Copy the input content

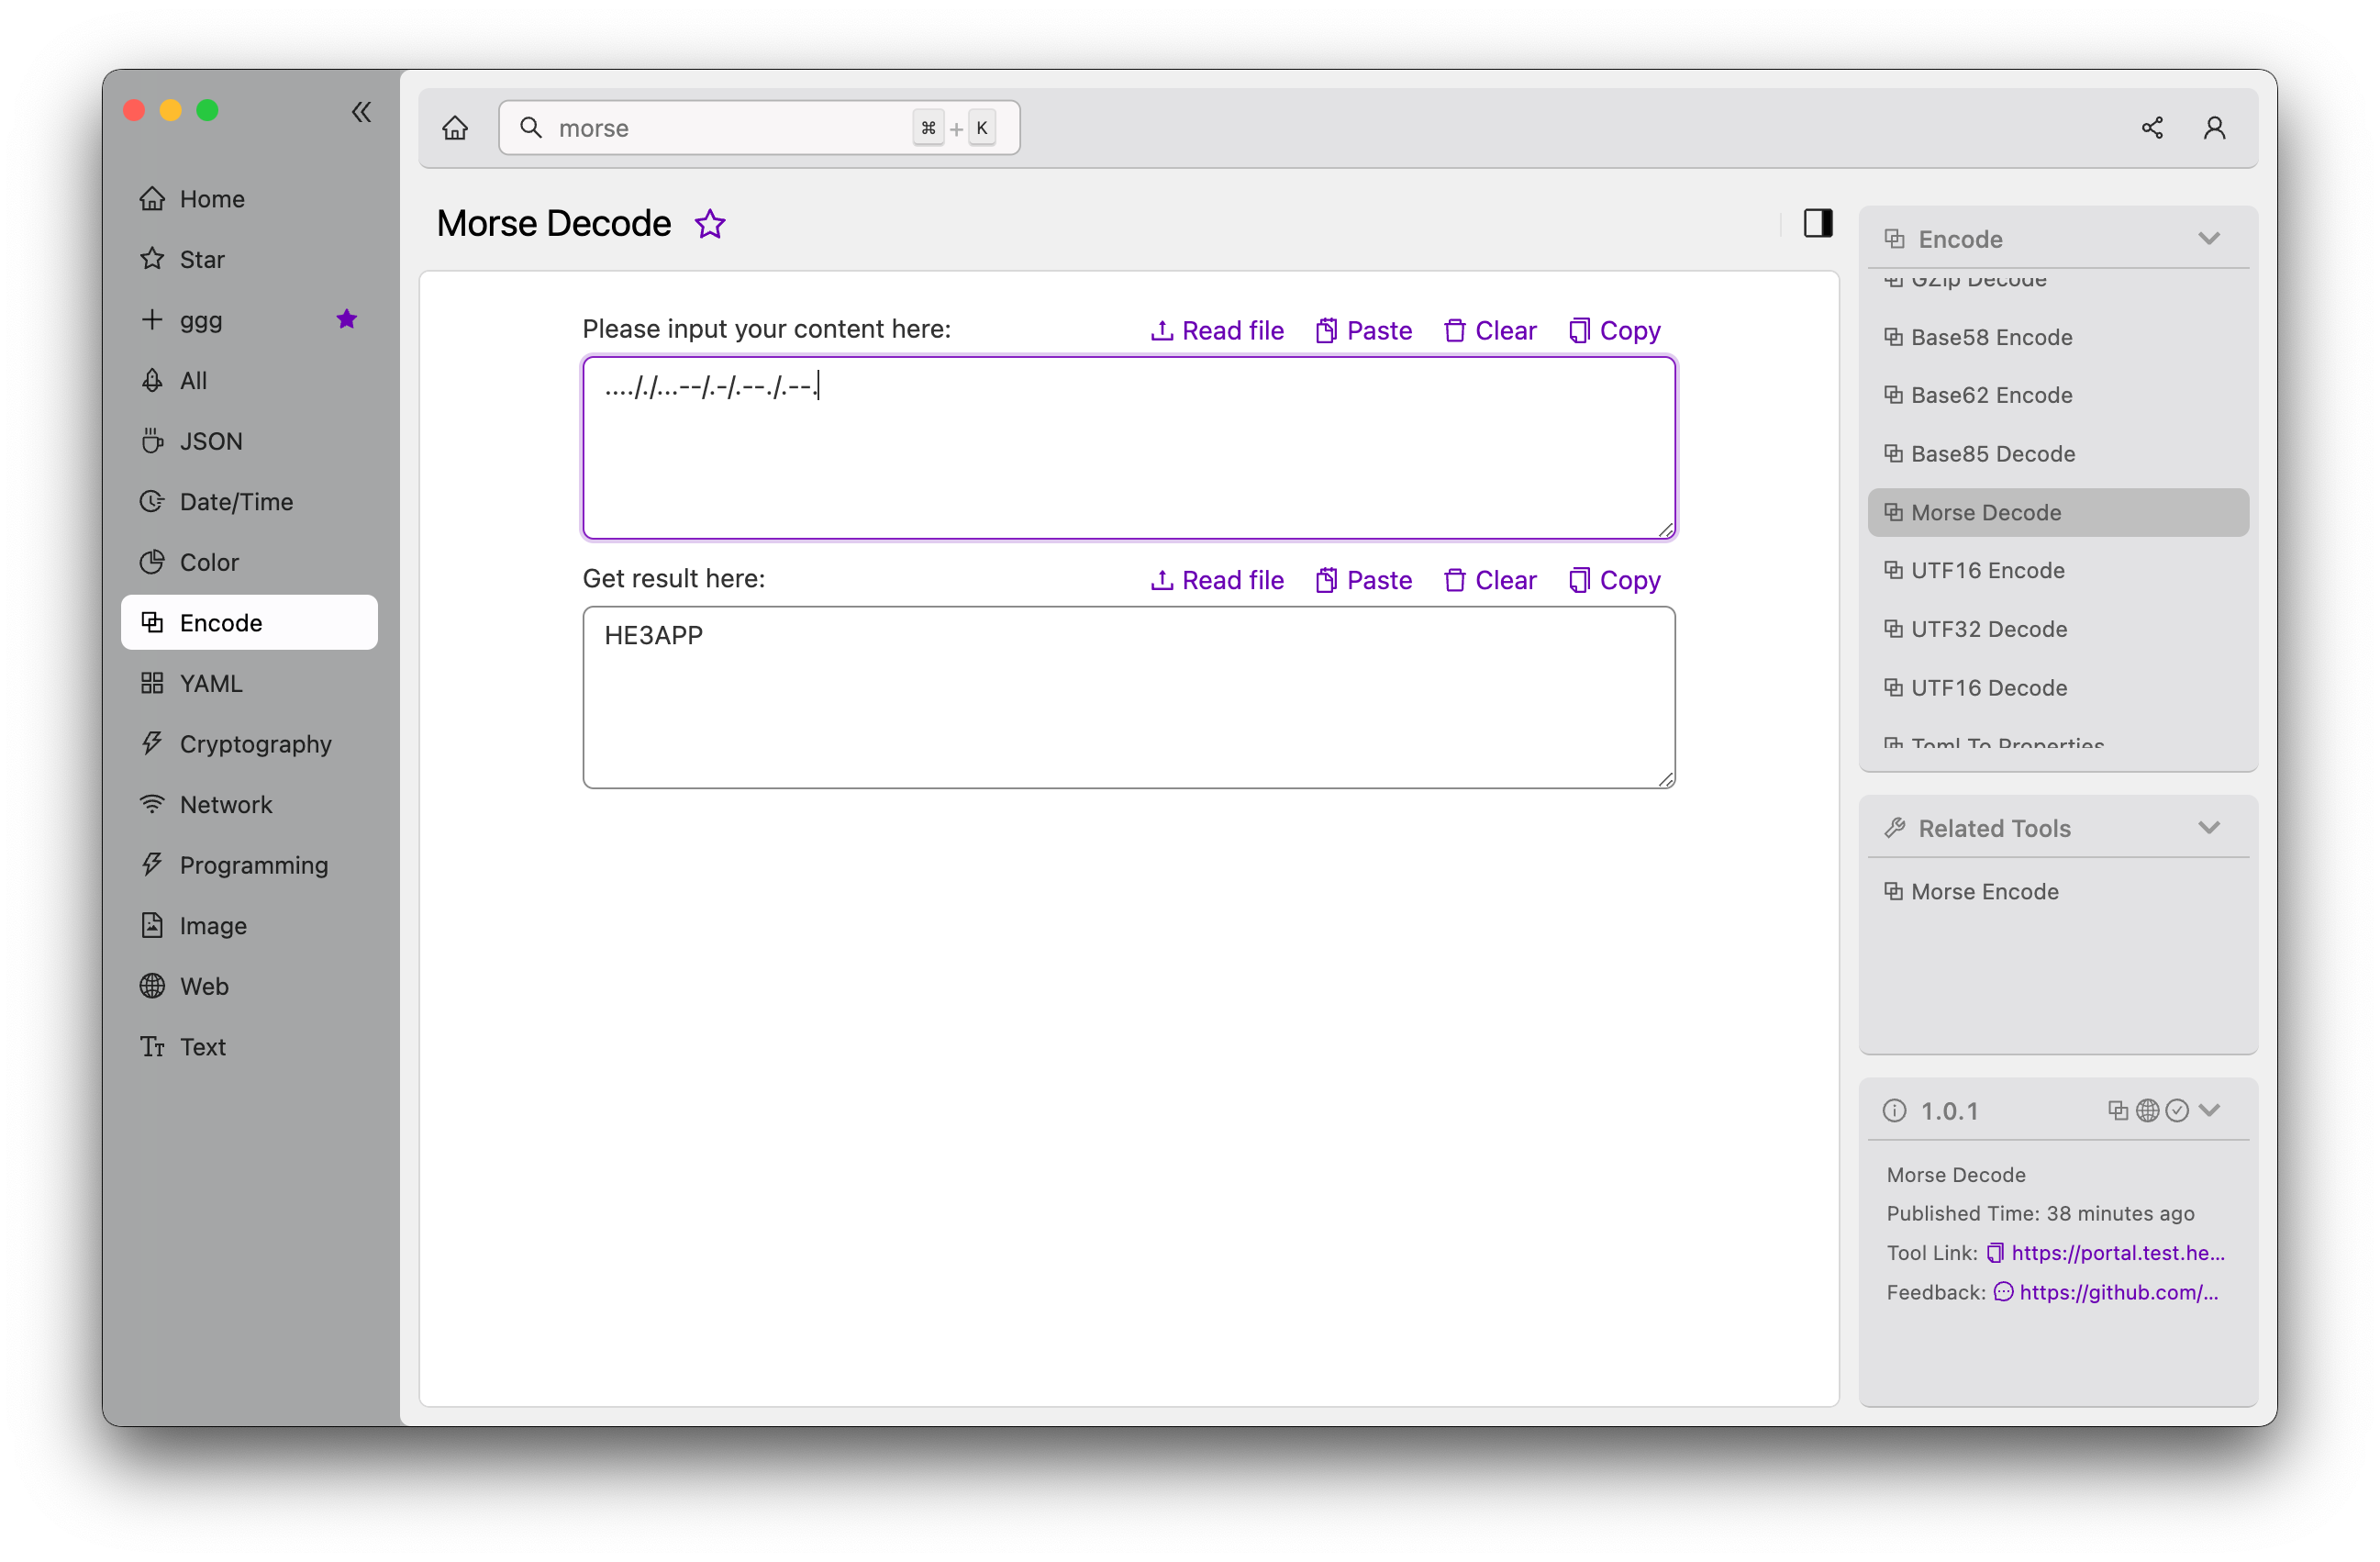click(1614, 331)
